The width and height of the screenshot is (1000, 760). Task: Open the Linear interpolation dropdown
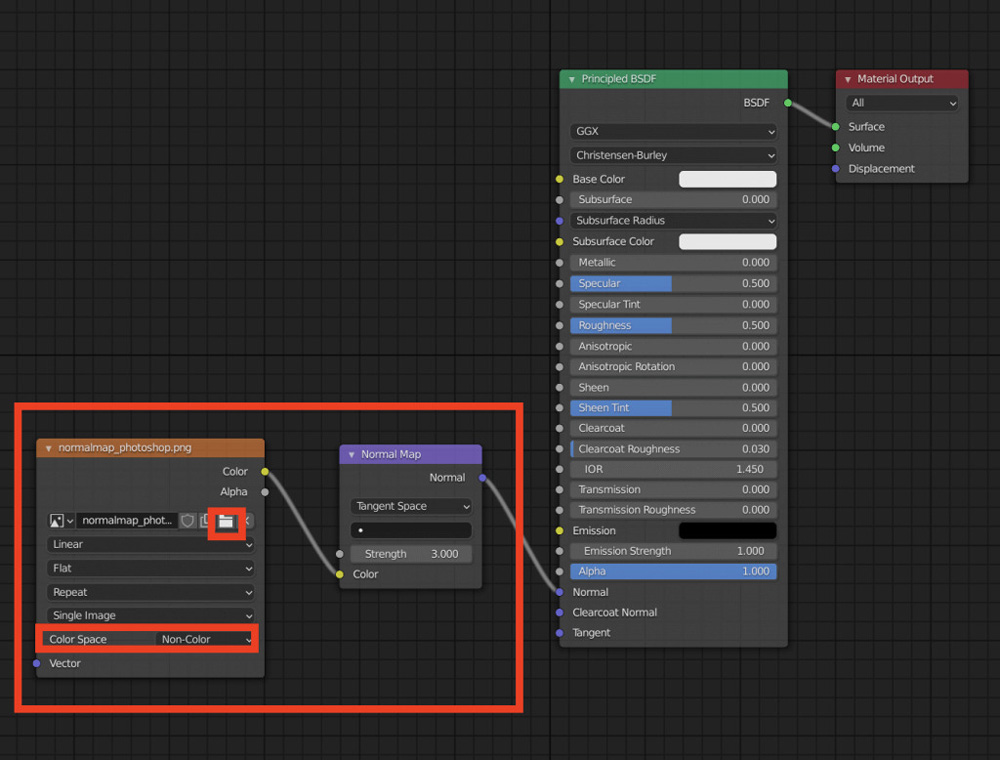pyautogui.click(x=149, y=544)
